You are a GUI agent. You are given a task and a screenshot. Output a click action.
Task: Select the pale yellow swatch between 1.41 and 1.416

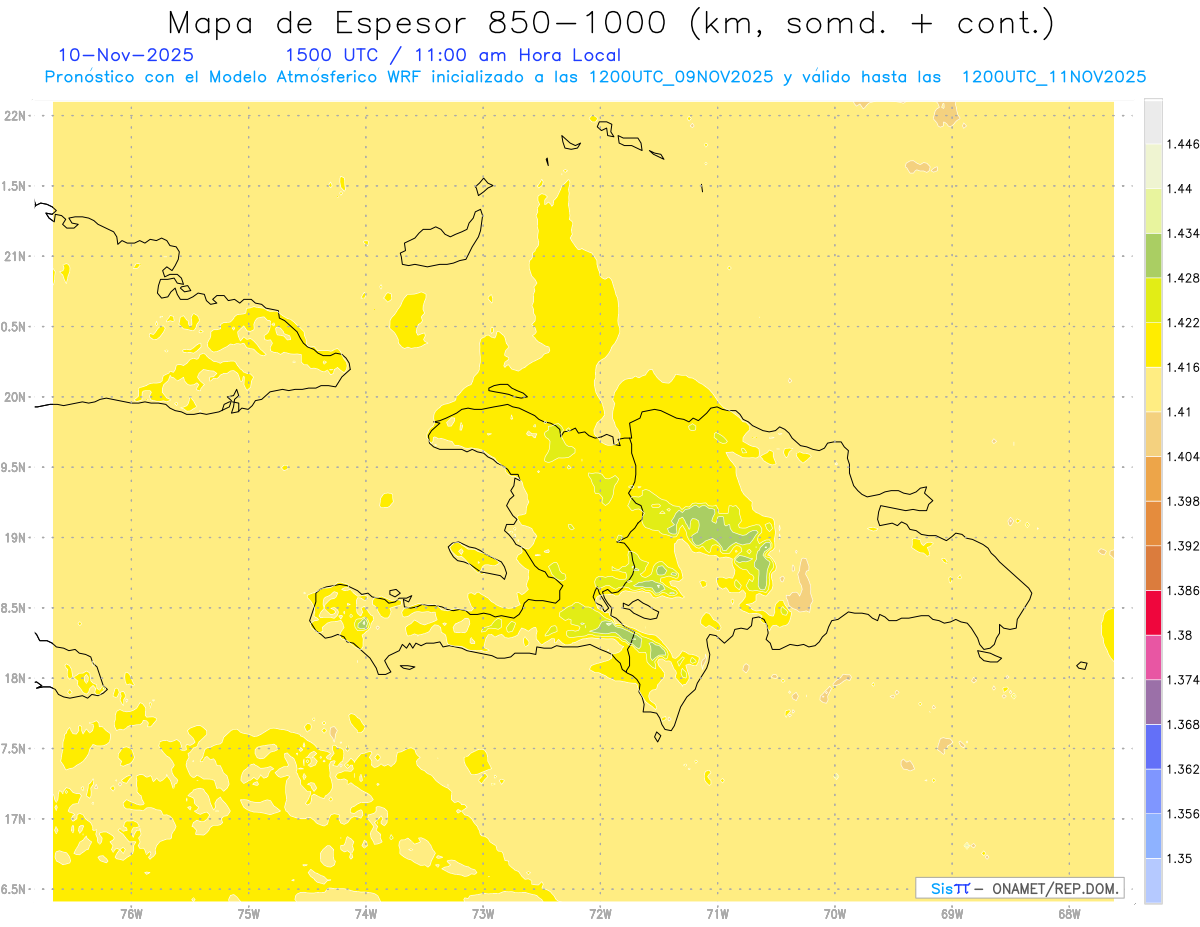[1153, 389]
